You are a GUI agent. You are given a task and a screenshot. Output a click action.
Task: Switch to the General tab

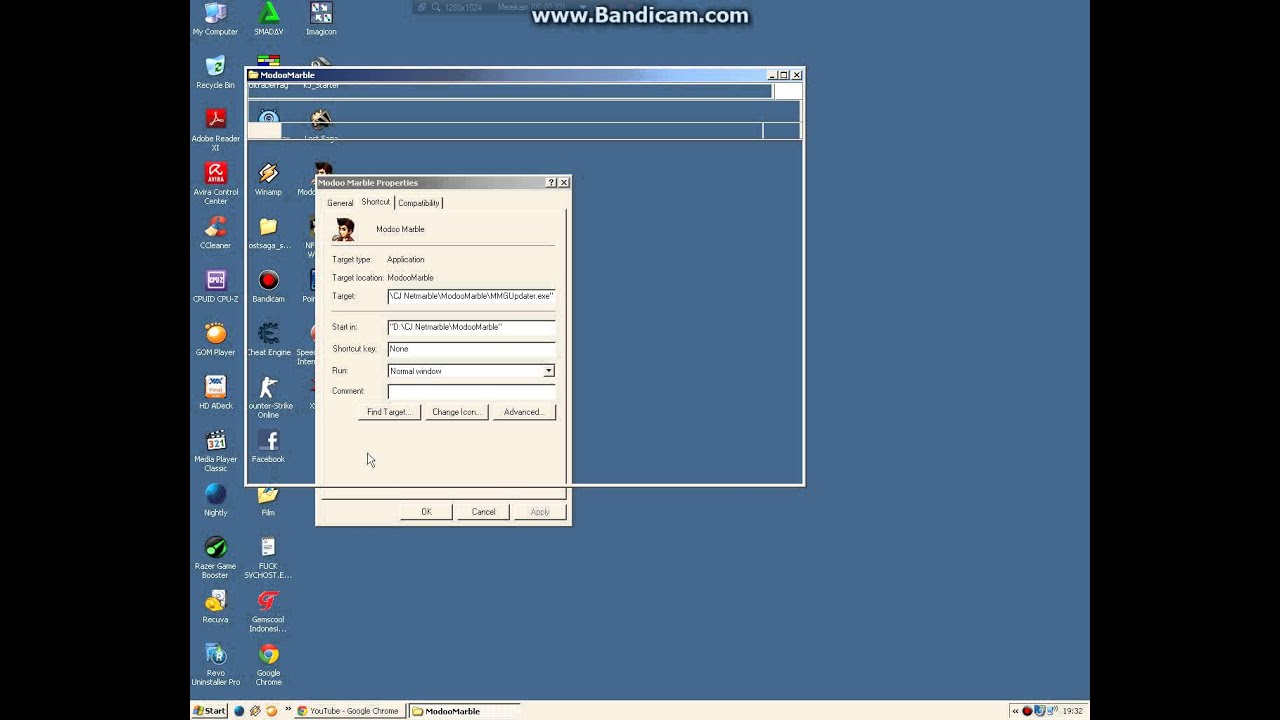(x=340, y=203)
